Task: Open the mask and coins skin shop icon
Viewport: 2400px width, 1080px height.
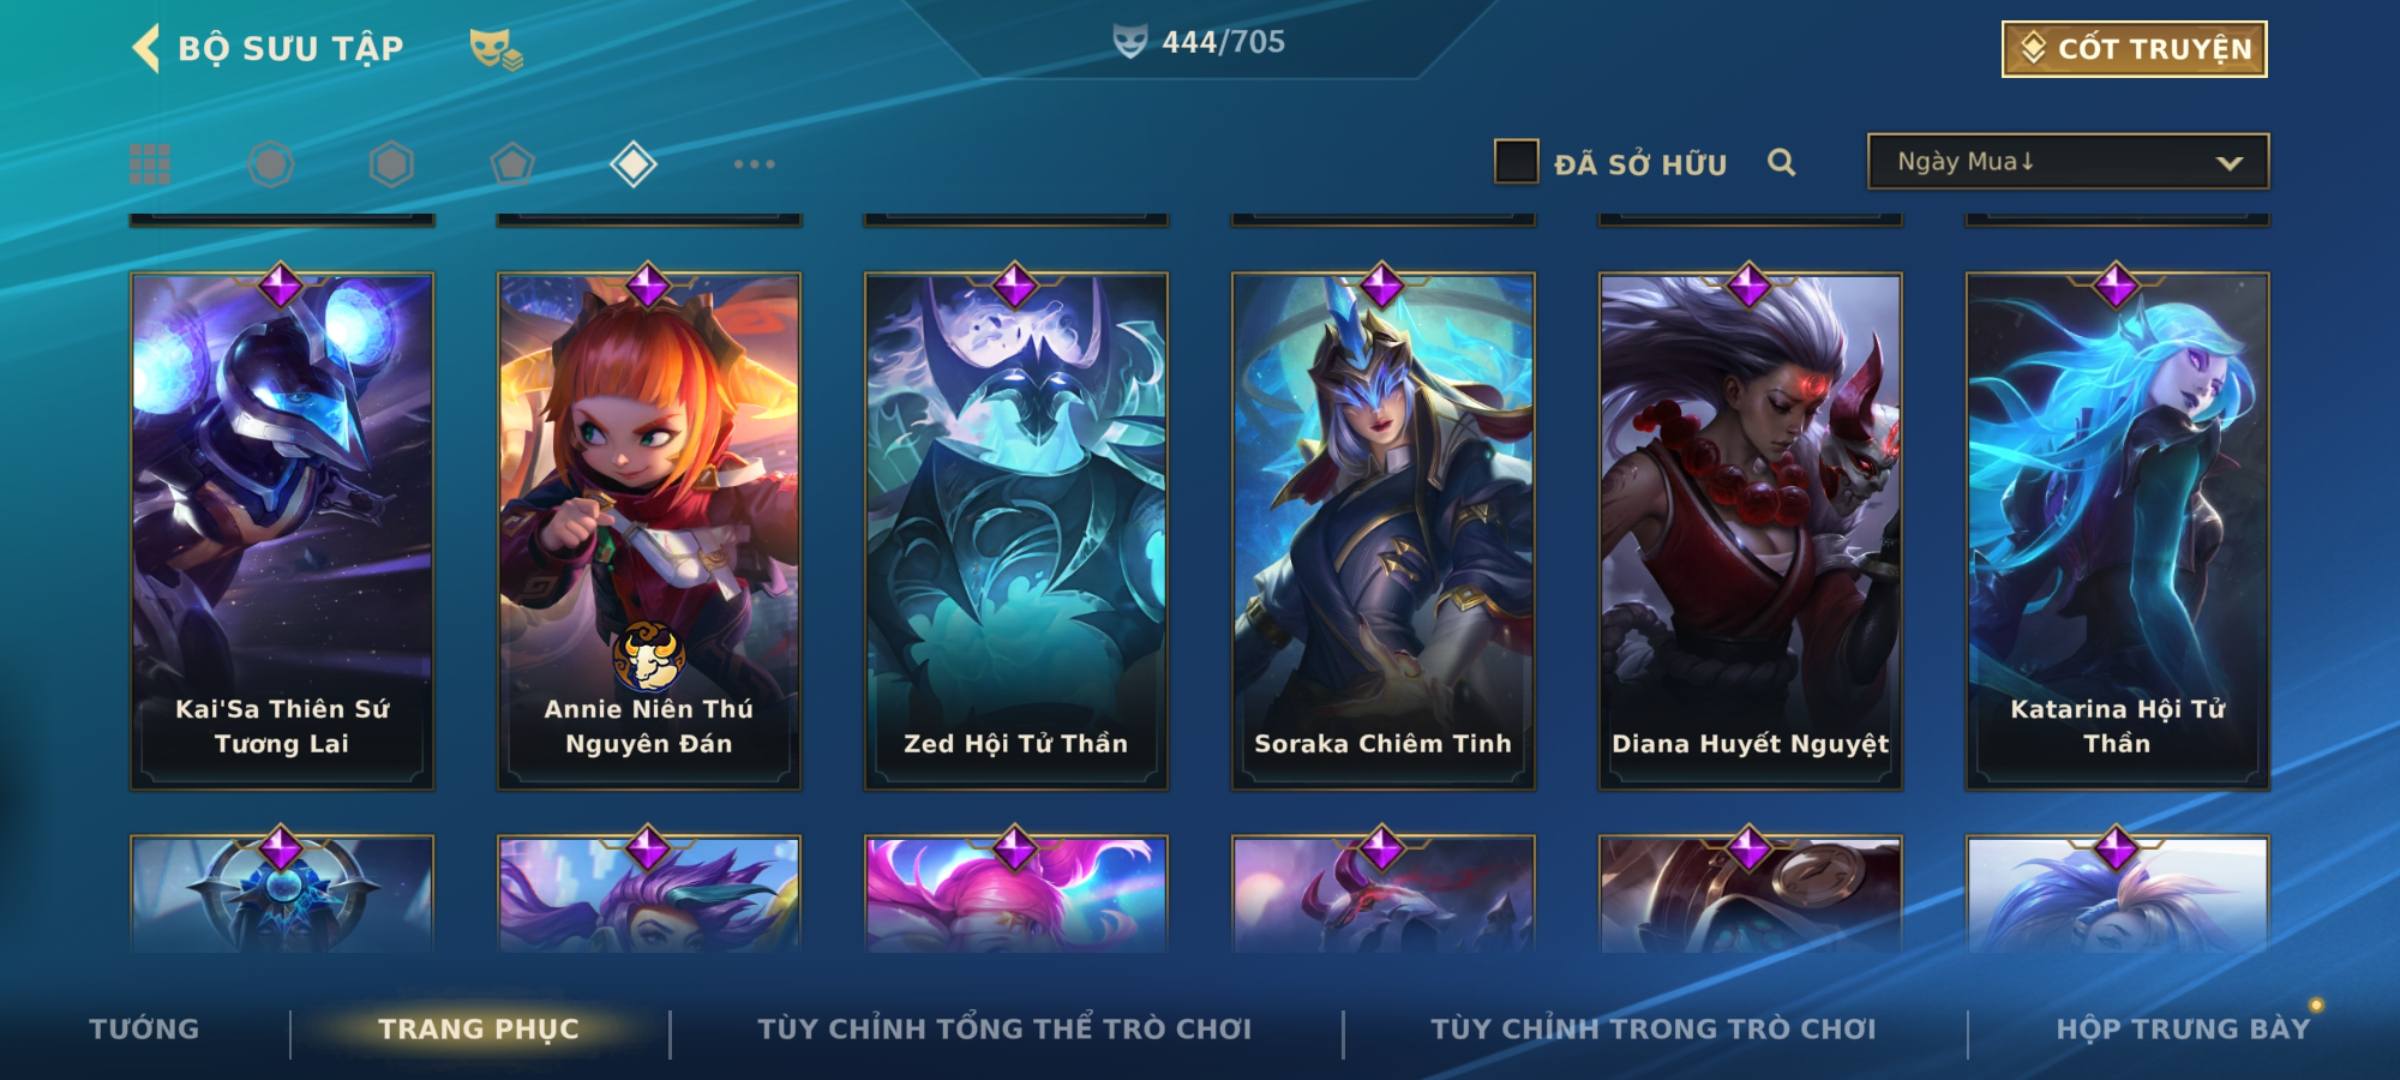Action: pyautogui.click(x=496, y=49)
